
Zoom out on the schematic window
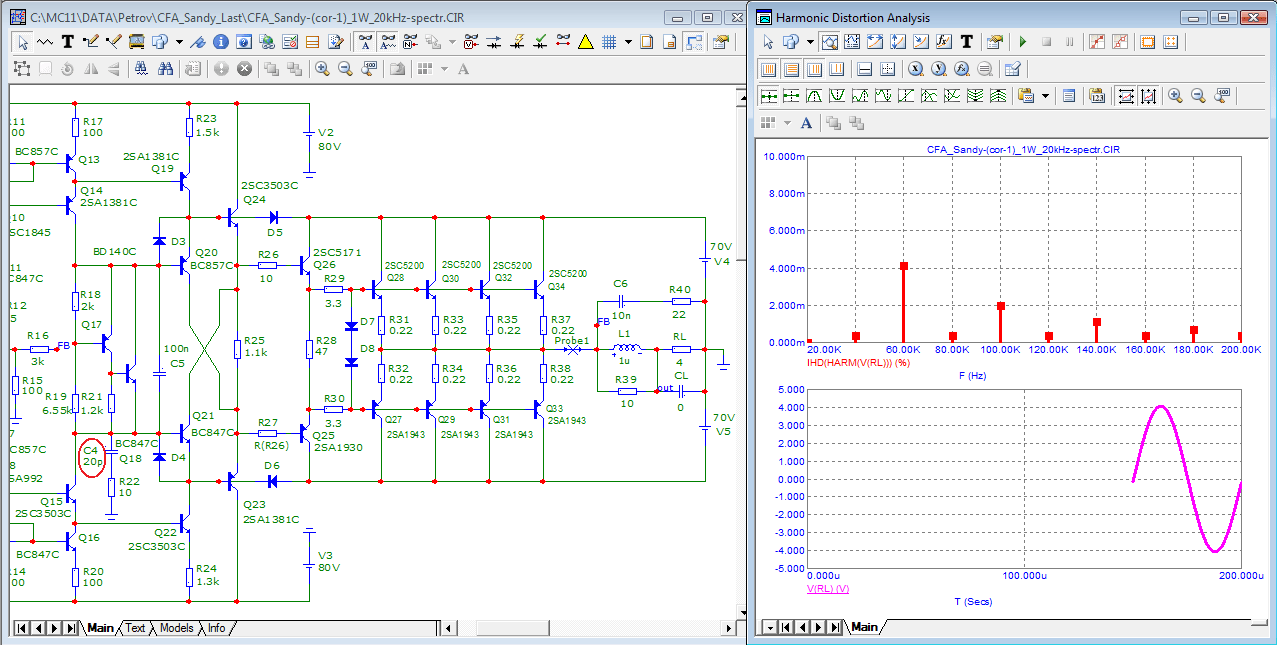[345, 68]
